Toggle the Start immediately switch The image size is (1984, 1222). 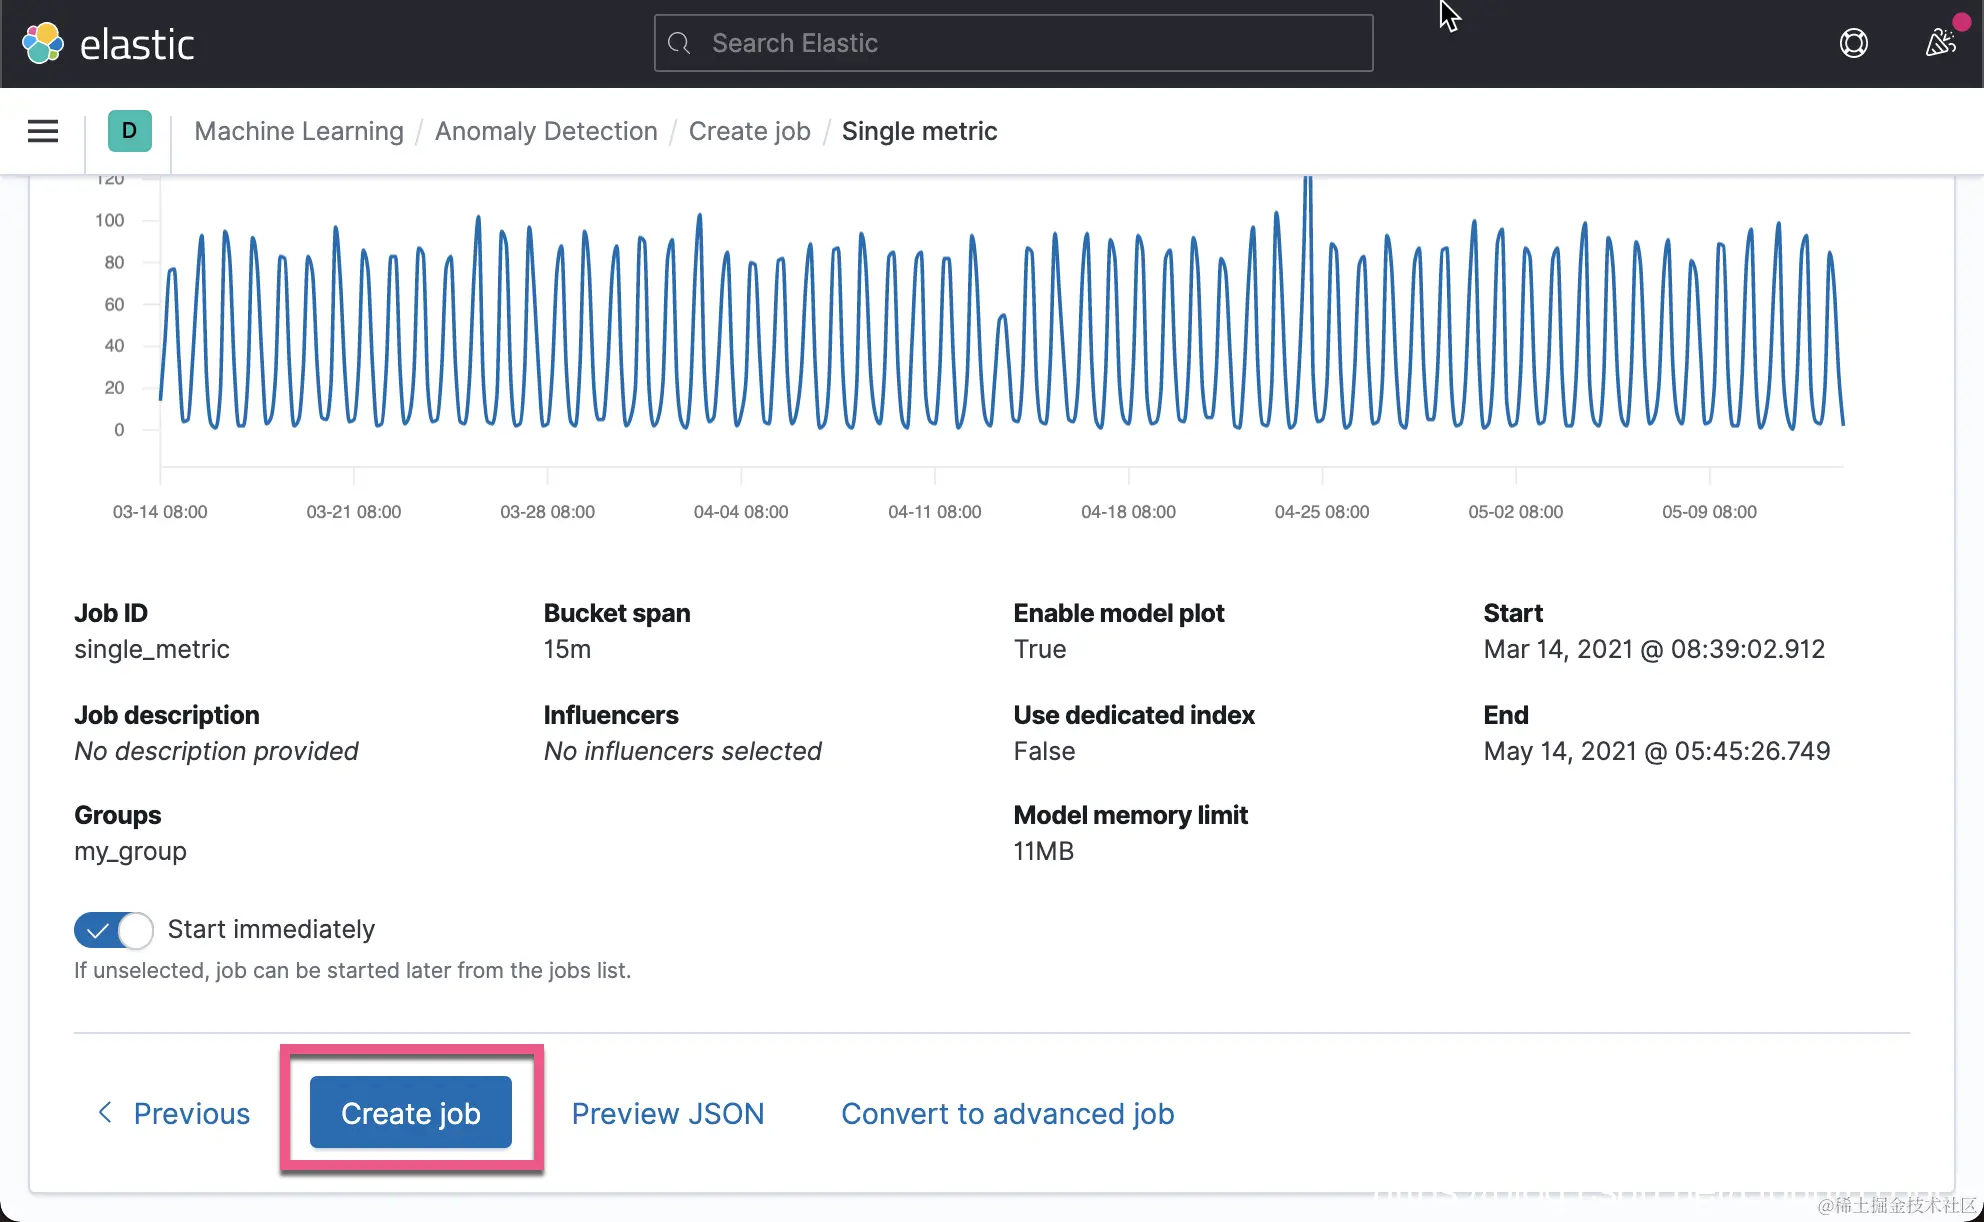coord(113,930)
